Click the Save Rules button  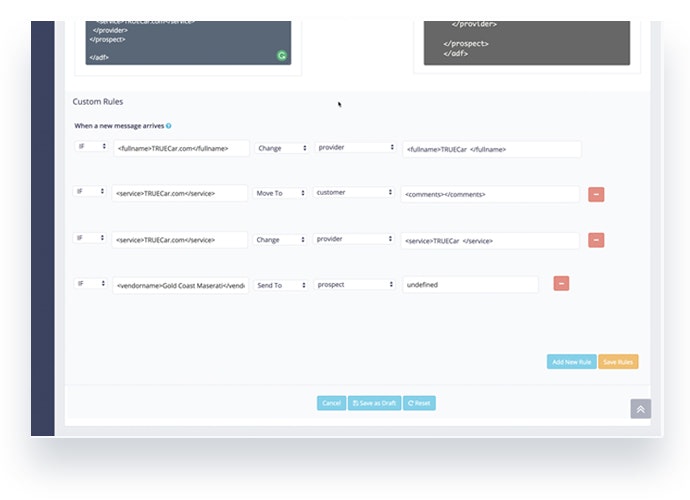[618, 362]
